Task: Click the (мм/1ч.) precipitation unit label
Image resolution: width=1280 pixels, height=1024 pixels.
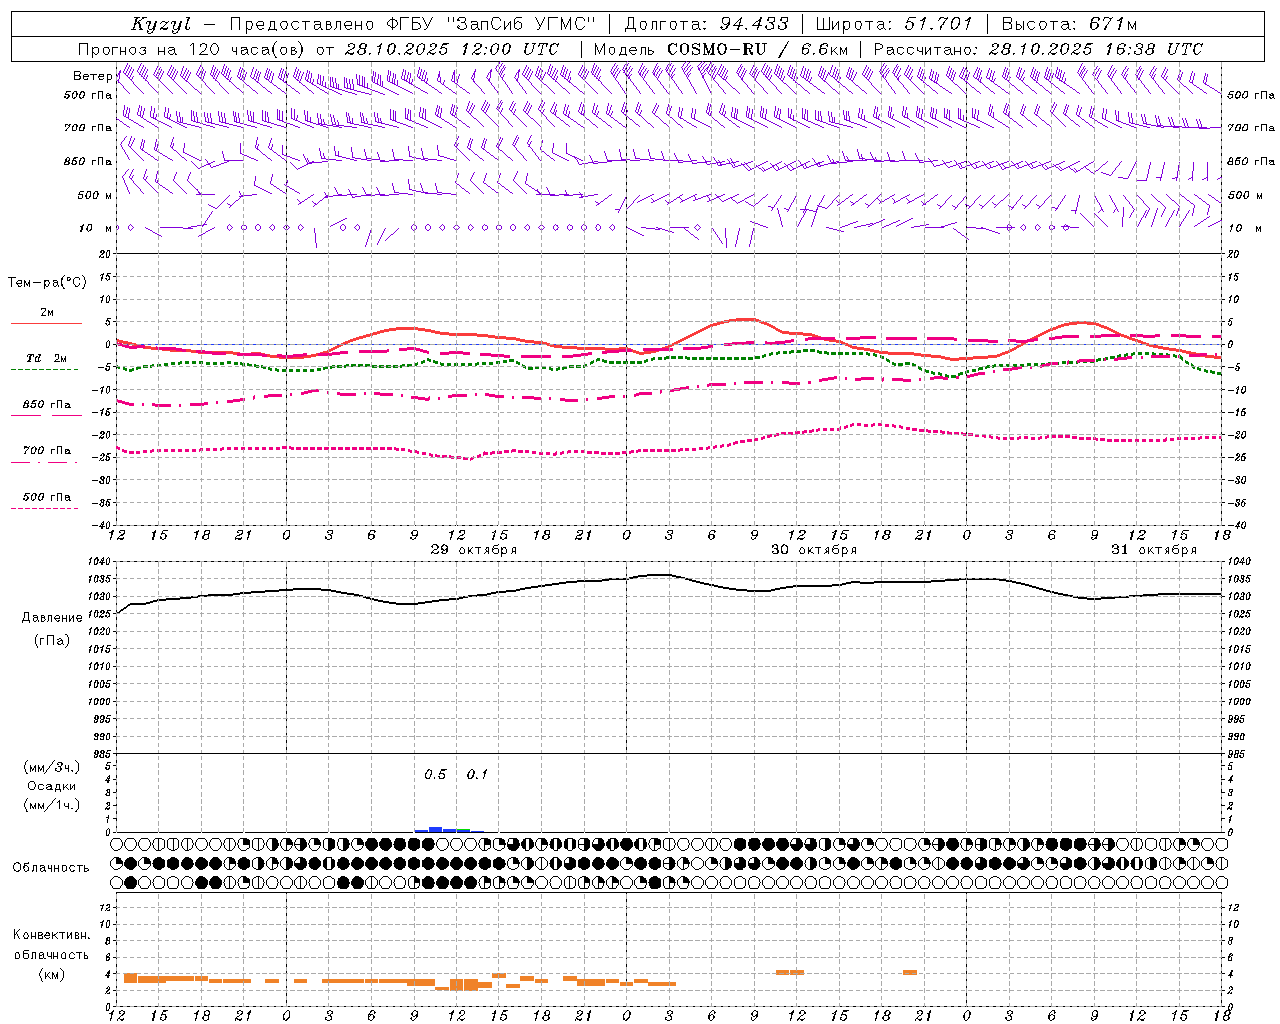Action: pyautogui.click(x=52, y=805)
